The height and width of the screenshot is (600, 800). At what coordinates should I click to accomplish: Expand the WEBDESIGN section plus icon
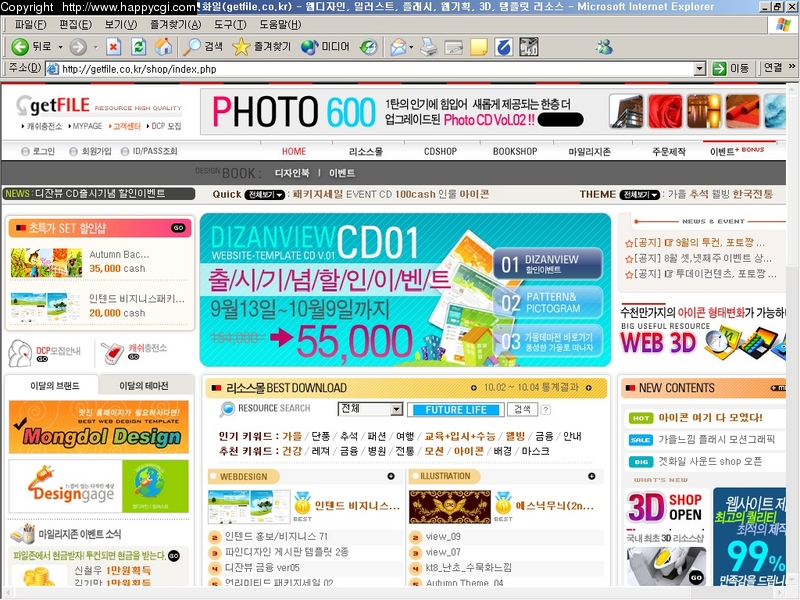pos(391,476)
